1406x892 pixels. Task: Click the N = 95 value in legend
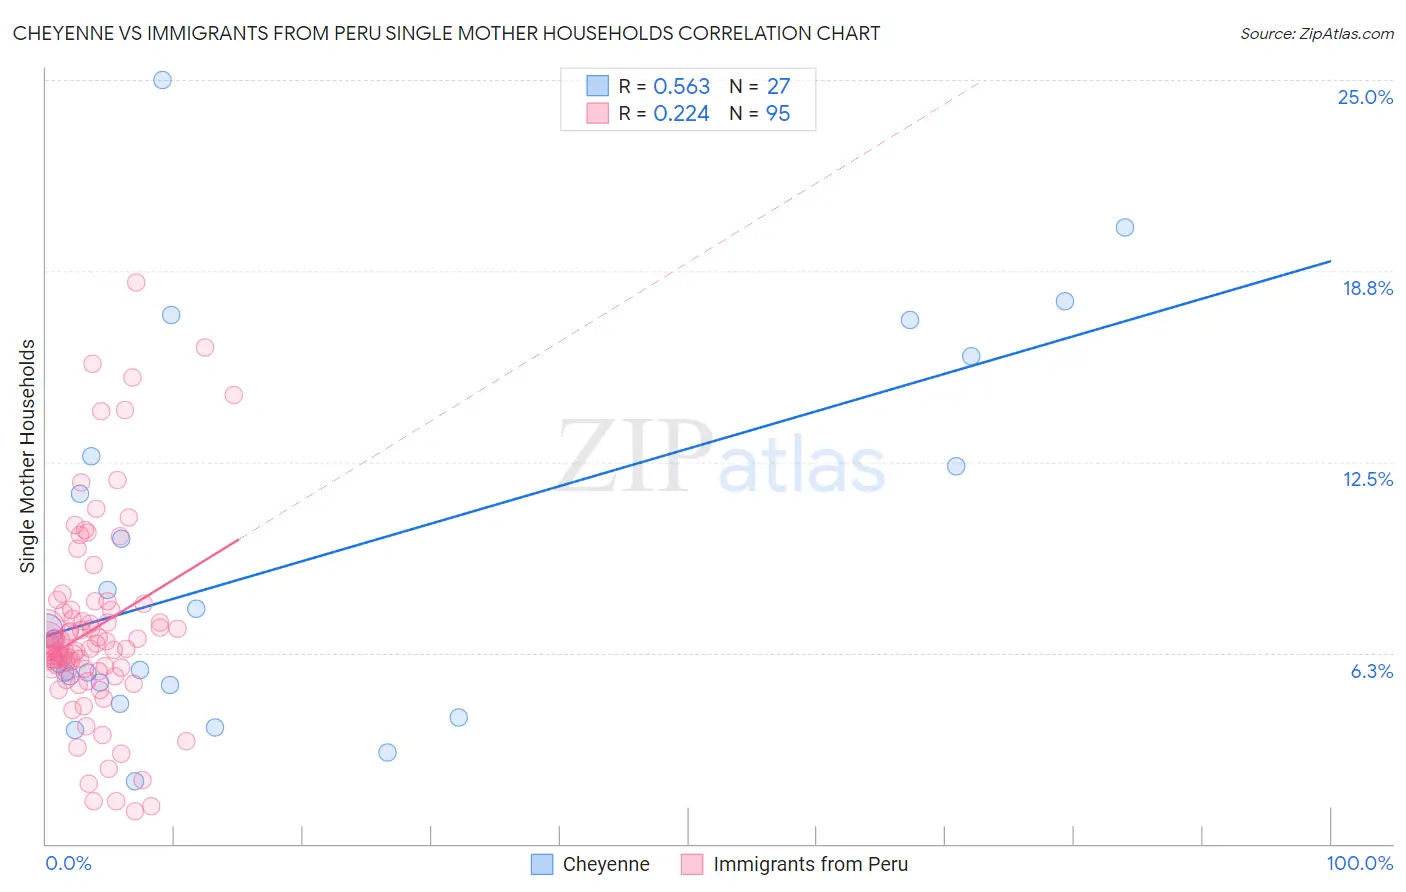pyautogui.click(x=760, y=113)
